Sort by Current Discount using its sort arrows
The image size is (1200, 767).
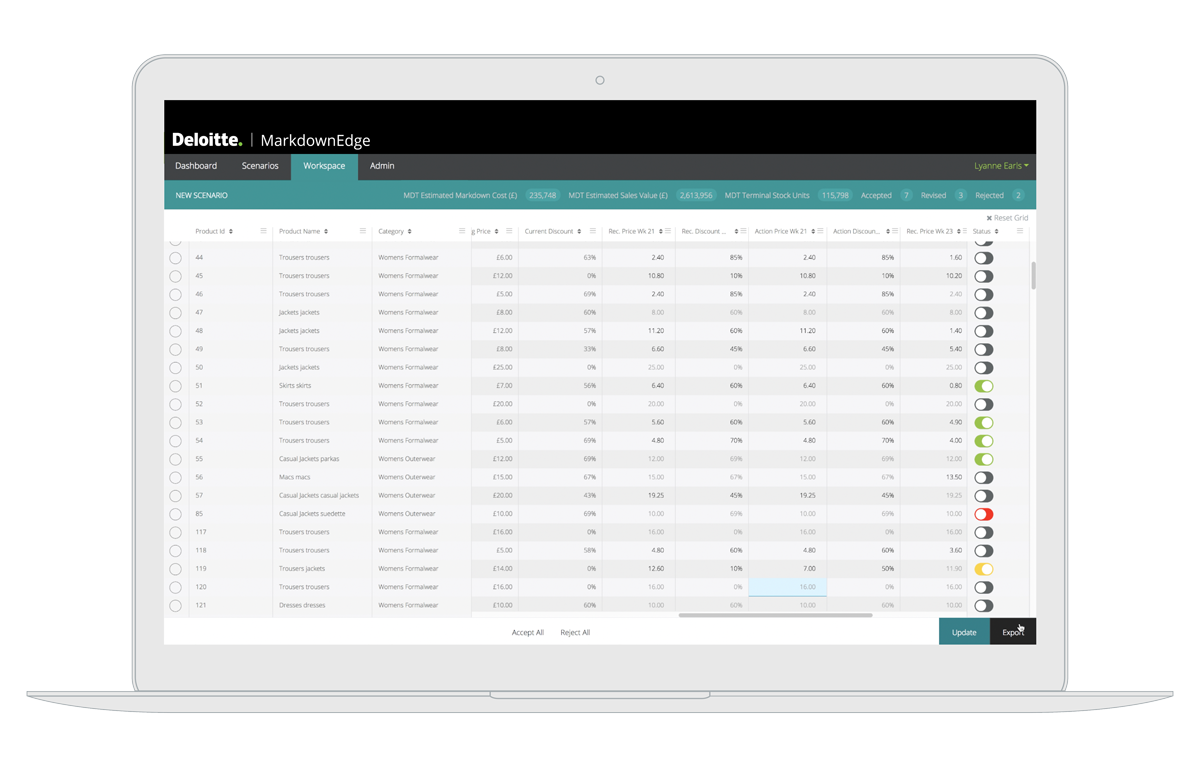[579, 231]
